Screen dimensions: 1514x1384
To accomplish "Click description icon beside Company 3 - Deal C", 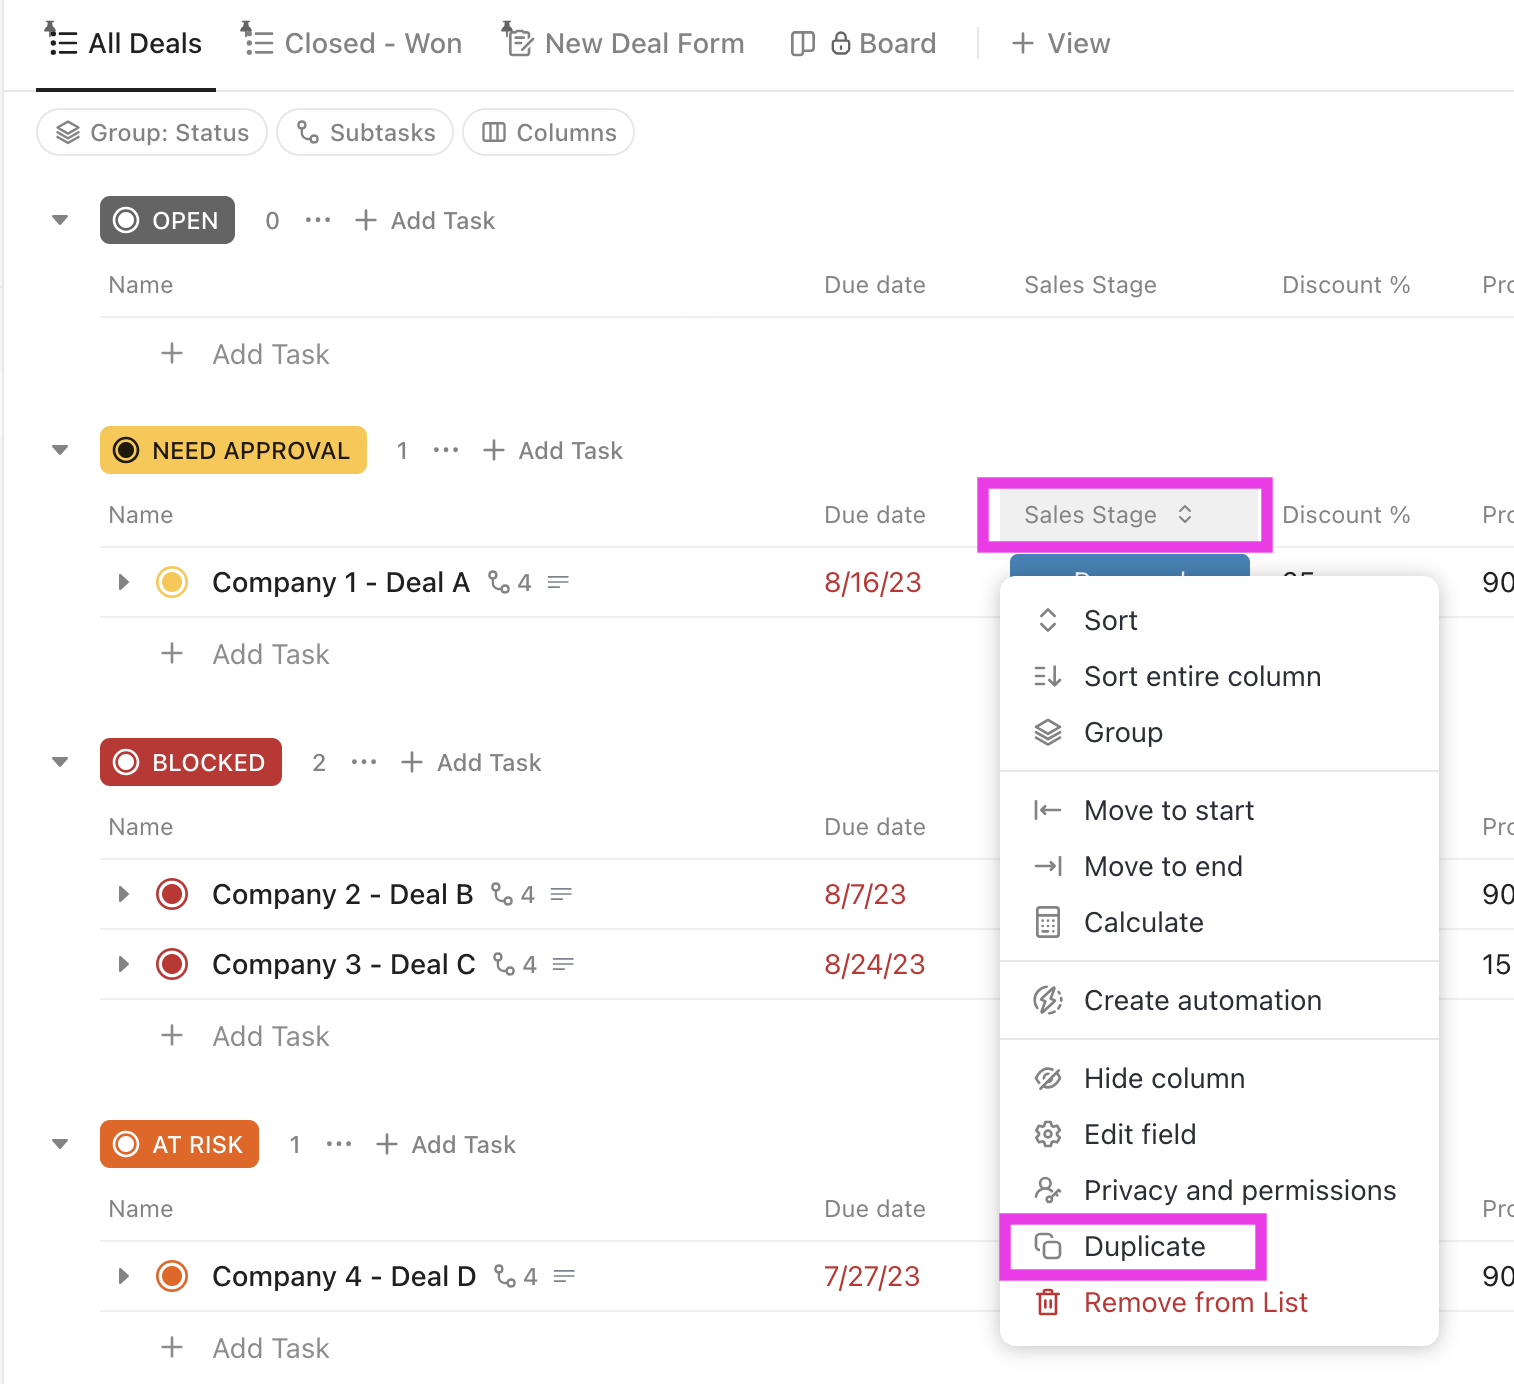I will pos(563,965).
